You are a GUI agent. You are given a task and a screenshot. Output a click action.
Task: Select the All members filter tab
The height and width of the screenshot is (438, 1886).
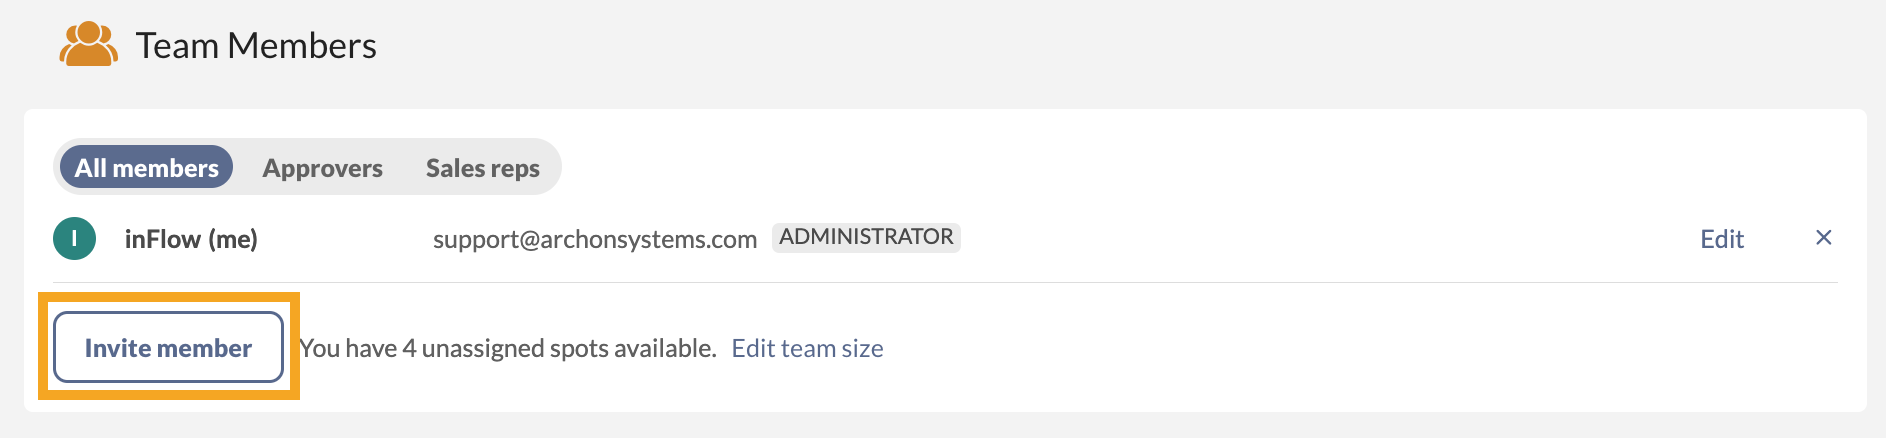[x=146, y=168]
